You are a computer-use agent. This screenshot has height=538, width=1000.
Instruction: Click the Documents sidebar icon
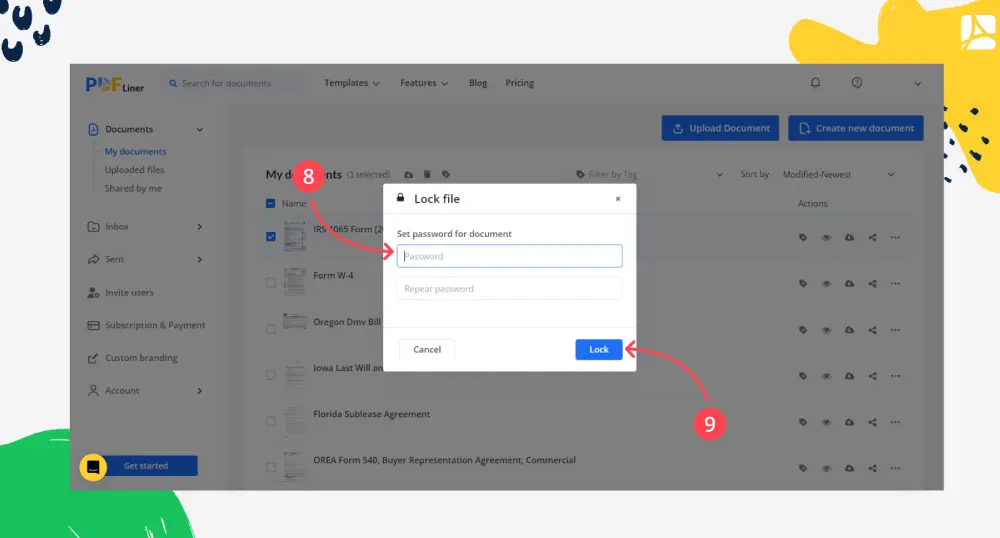93,129
